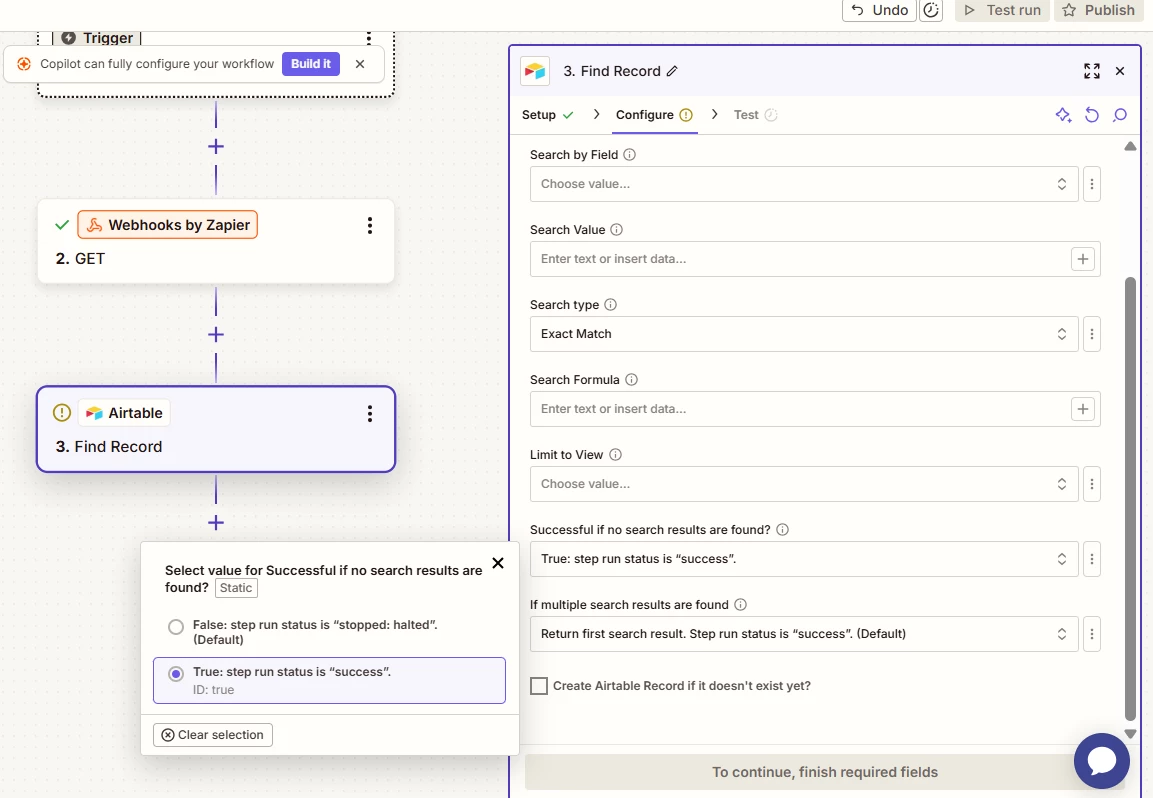Image resolution: width=1153 pixels, height=798 pixels.
Task: Show info for Successful if no results
Action: (782, 530)
